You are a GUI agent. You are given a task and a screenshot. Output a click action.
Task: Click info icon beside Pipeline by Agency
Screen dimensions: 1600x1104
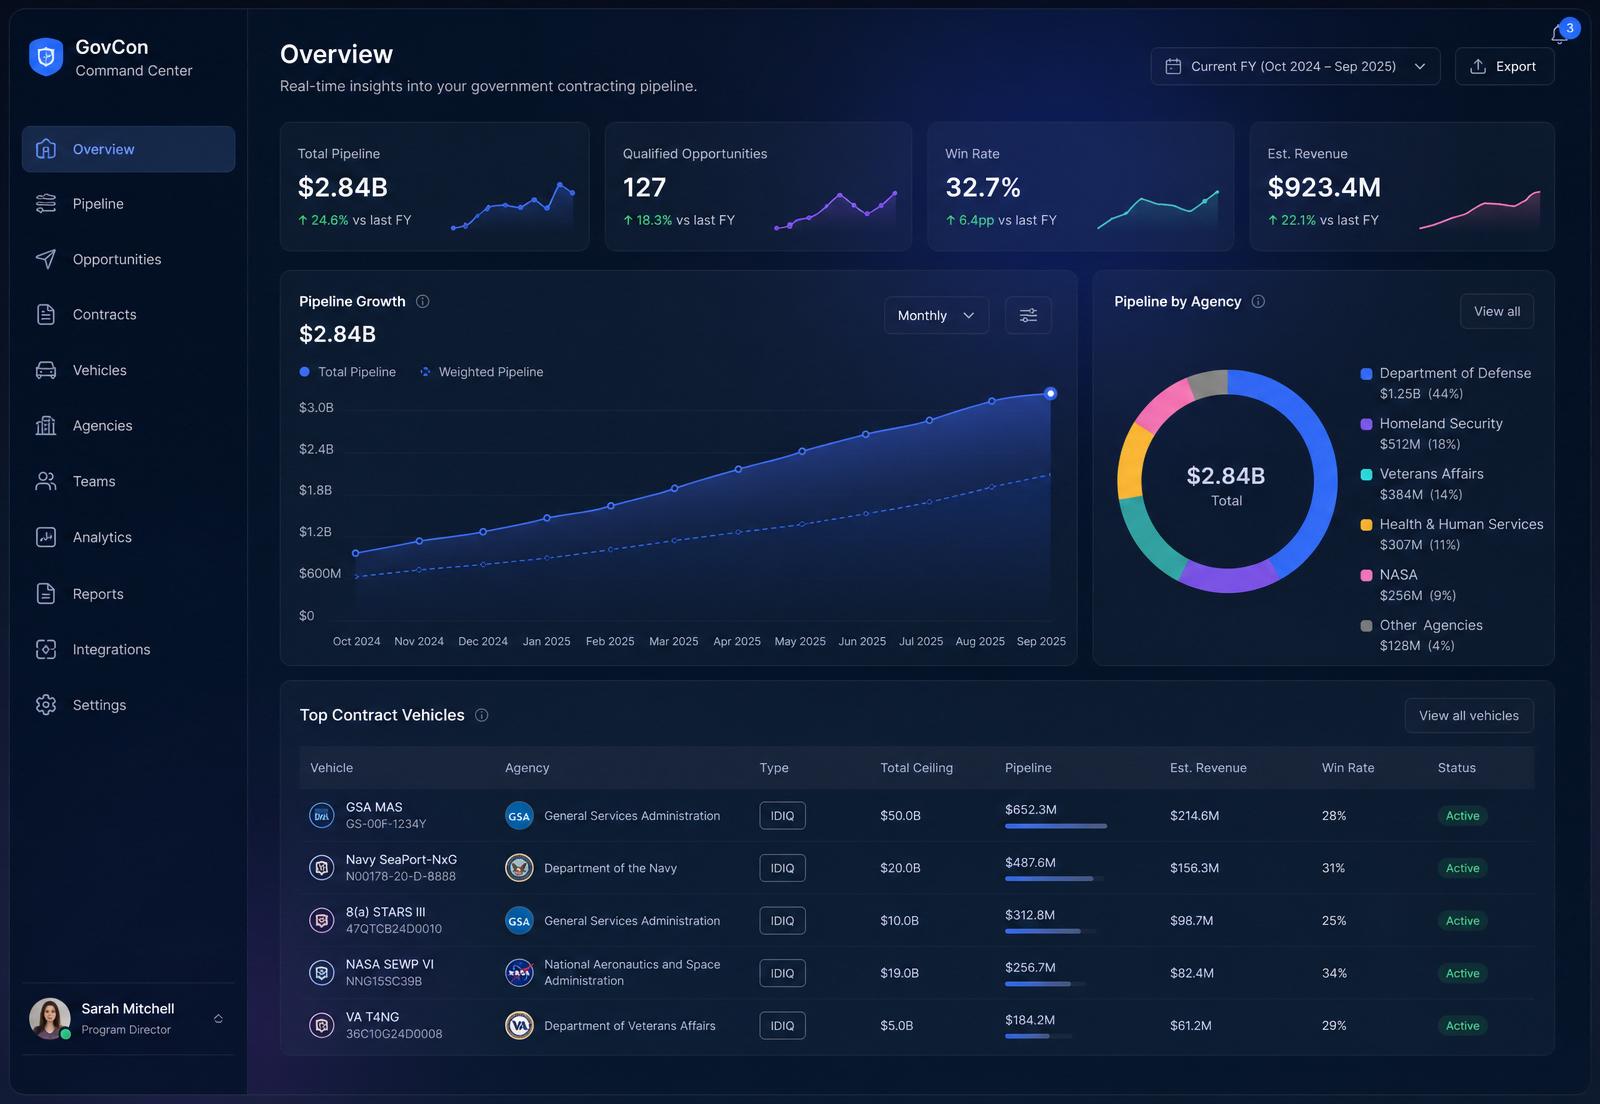pos(1258,301)
